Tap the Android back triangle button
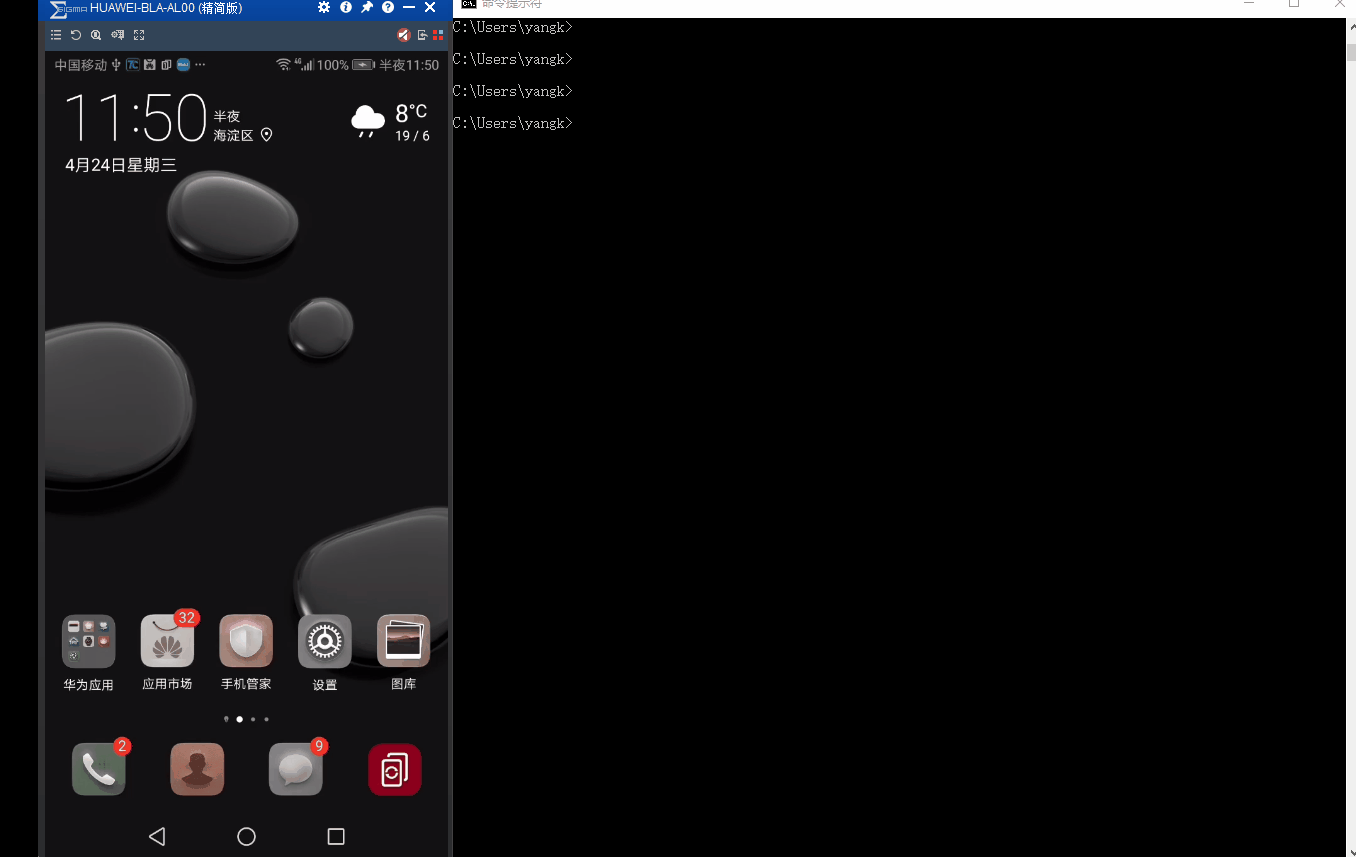Viewport: 1356px width, 857px height. (x=157, y=836)
